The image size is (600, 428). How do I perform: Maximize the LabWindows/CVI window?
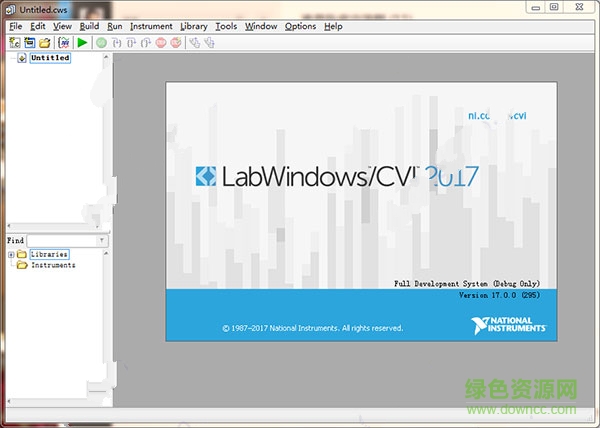(554, 7)
